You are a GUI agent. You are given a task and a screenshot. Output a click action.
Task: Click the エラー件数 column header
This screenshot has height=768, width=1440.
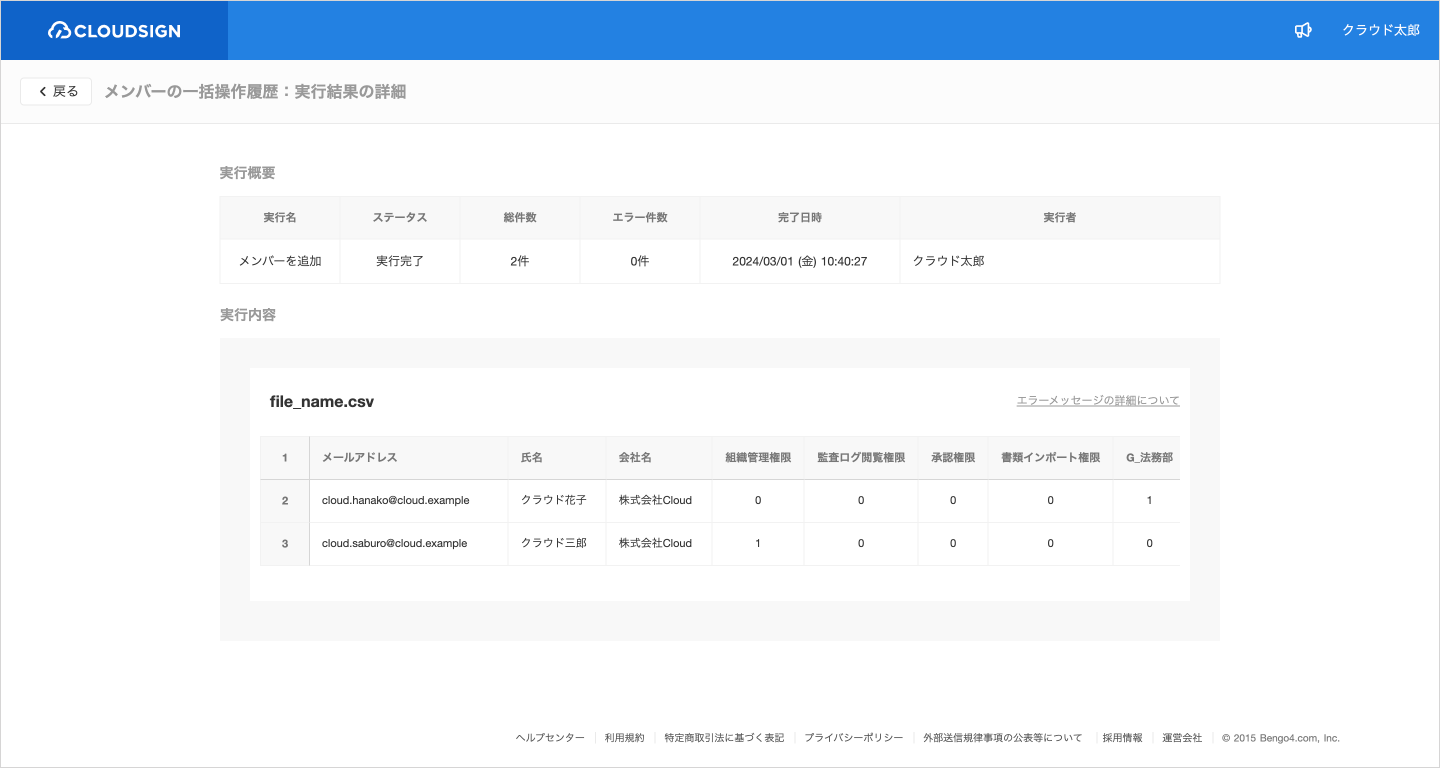pos(640,217)
